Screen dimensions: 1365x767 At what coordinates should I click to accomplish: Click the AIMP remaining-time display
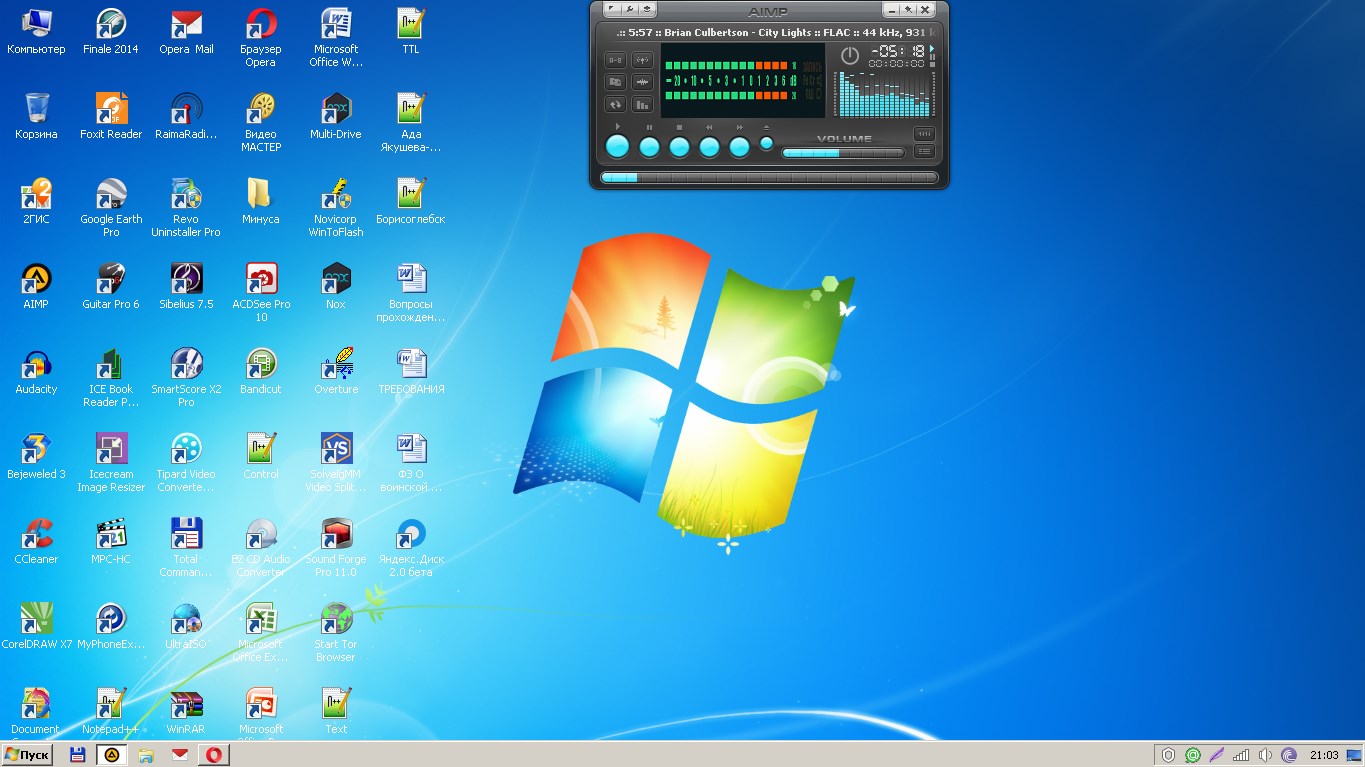[897, 52]
